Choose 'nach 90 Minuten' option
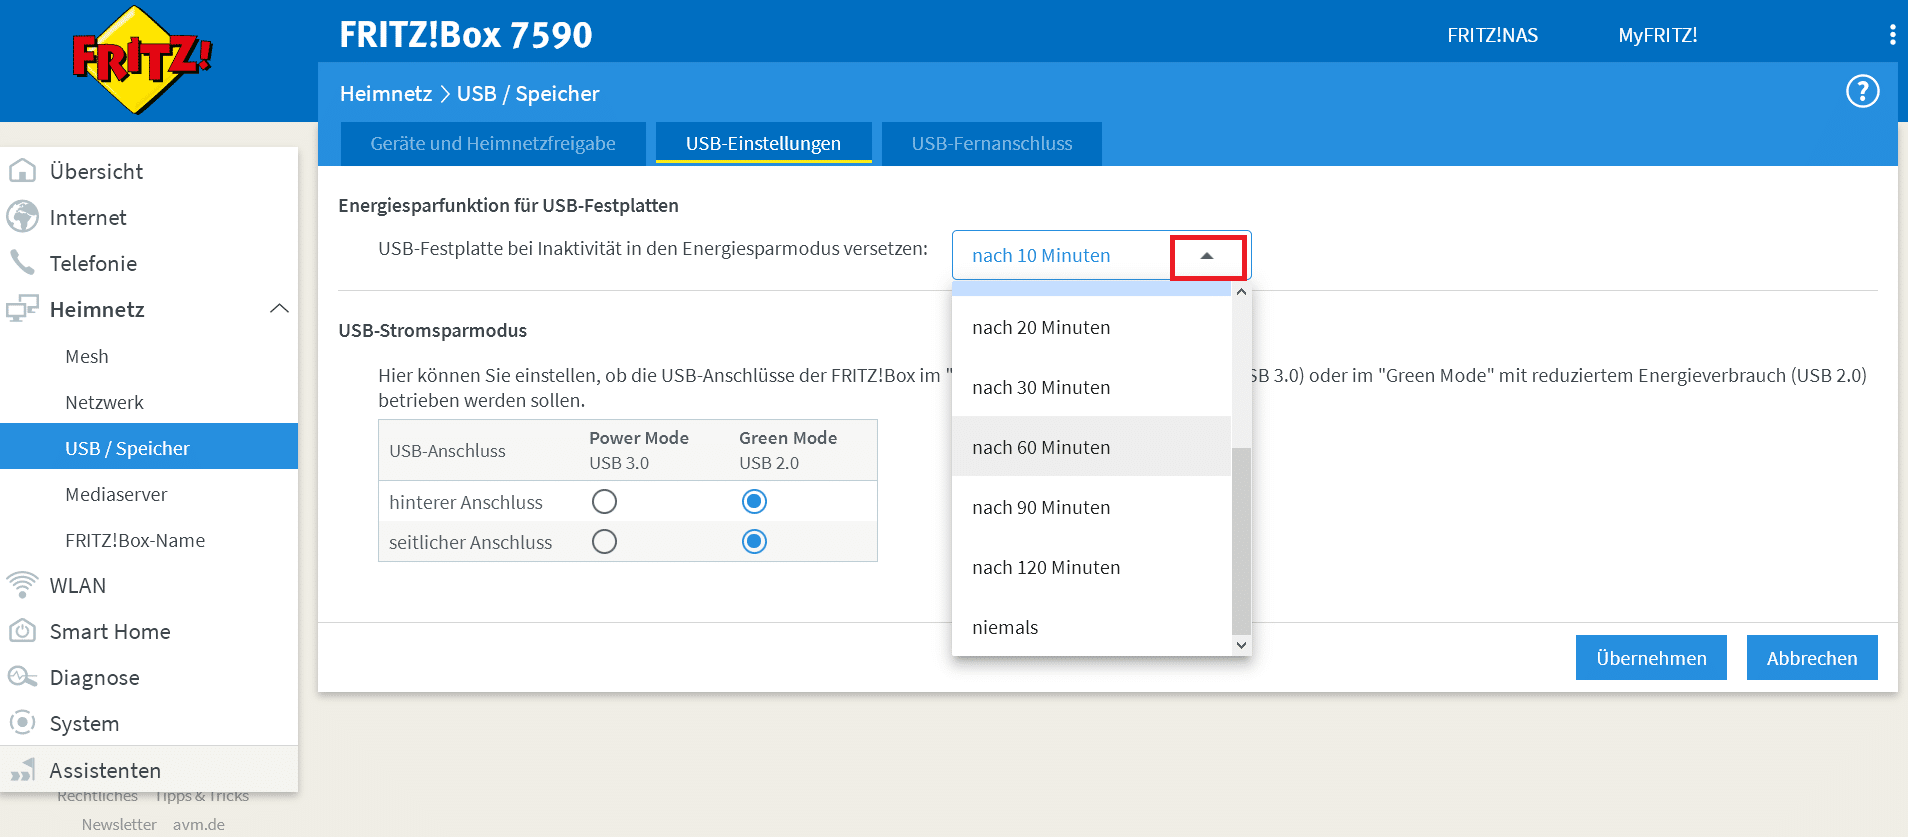The image size is (1908, 837). tap(1091, 507)
